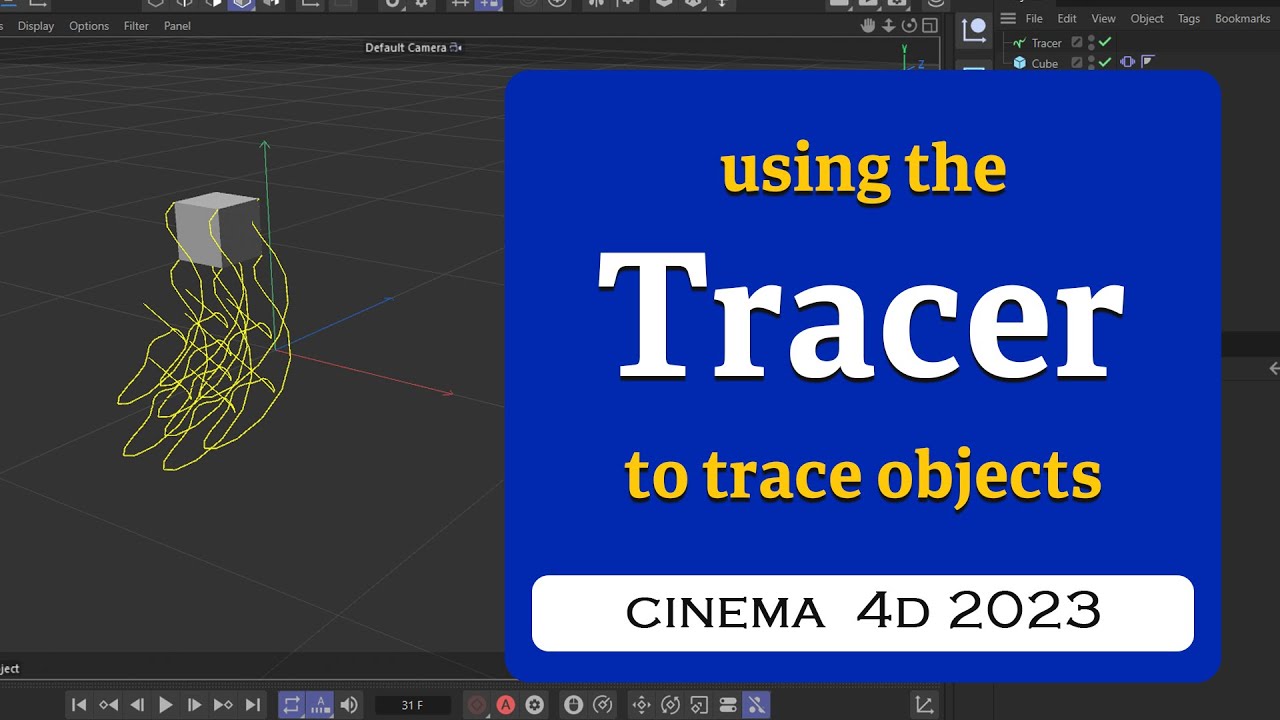The image size is (1280, 720).
Task: Open keyframe selection settings gear
Action: [x=535, y=705]
